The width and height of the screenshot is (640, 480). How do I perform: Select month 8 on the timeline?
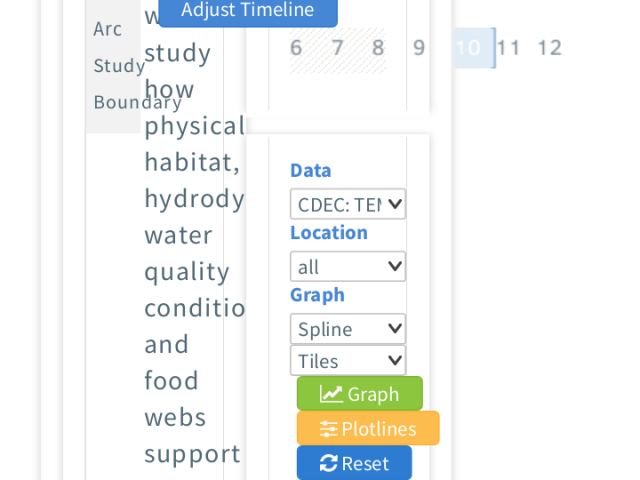click(x=378, y=48)
